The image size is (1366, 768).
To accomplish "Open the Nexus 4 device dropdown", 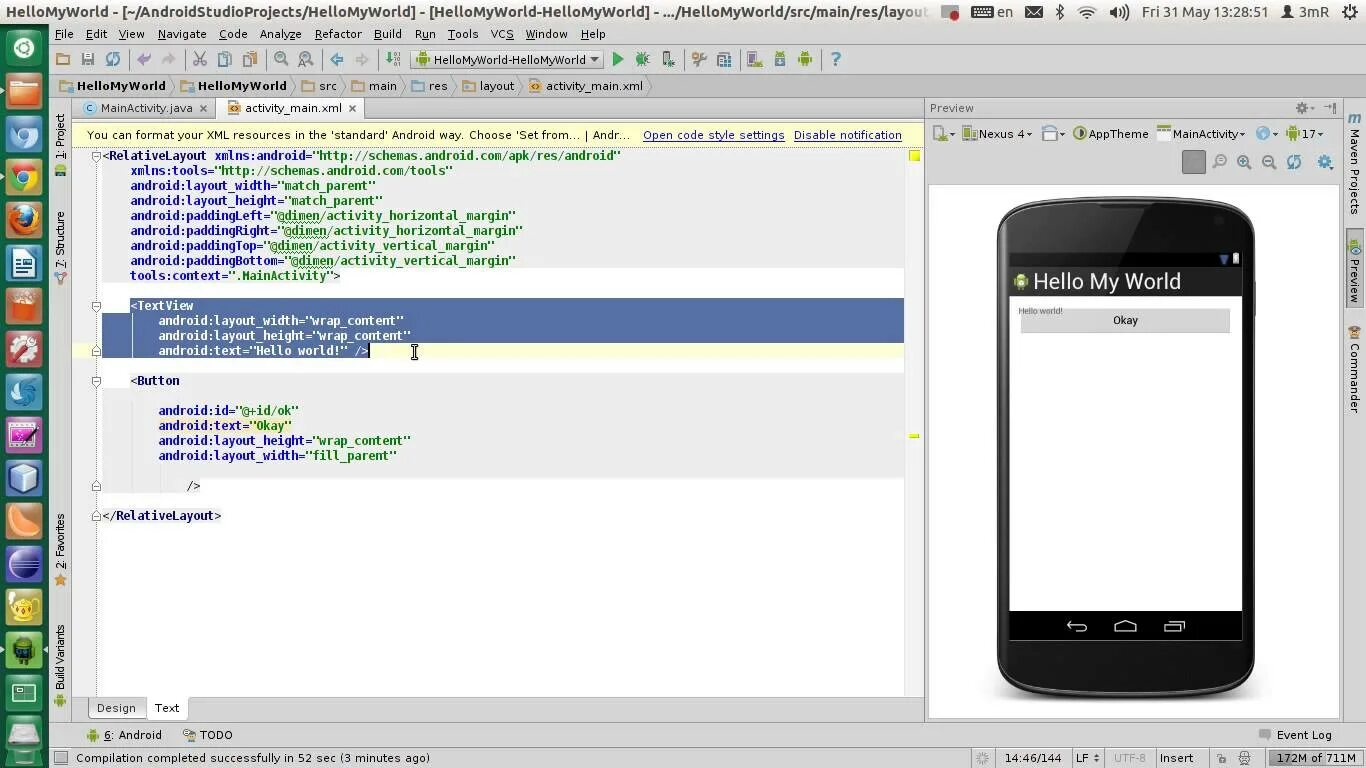I will tap(995, 133).
